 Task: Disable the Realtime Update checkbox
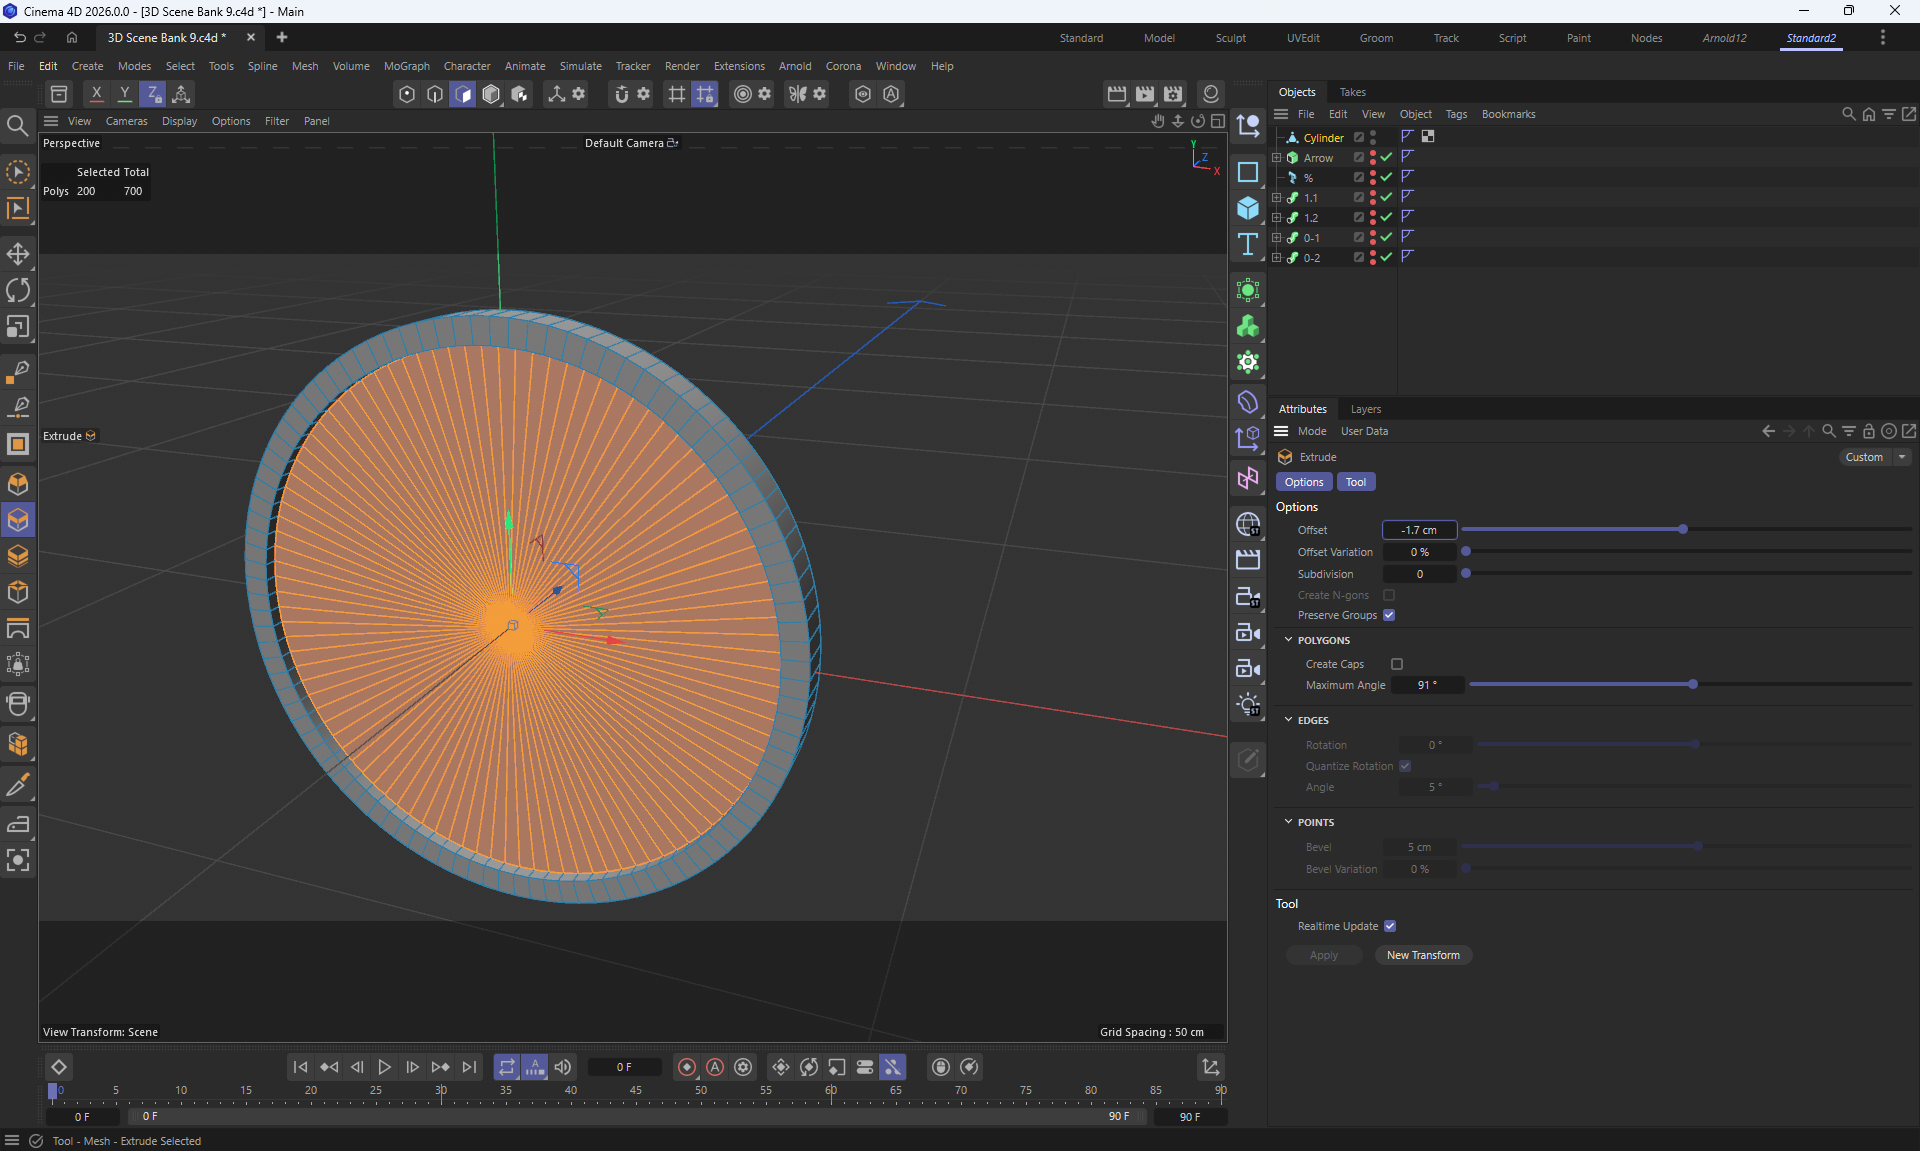1390,926
